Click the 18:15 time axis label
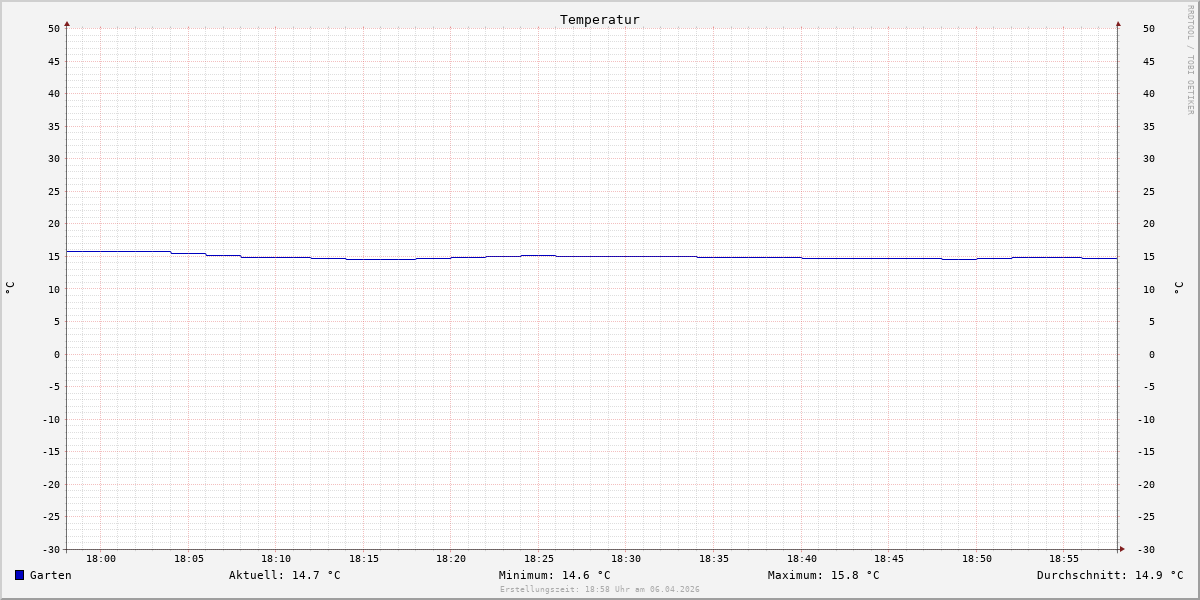 pos(364,558)
